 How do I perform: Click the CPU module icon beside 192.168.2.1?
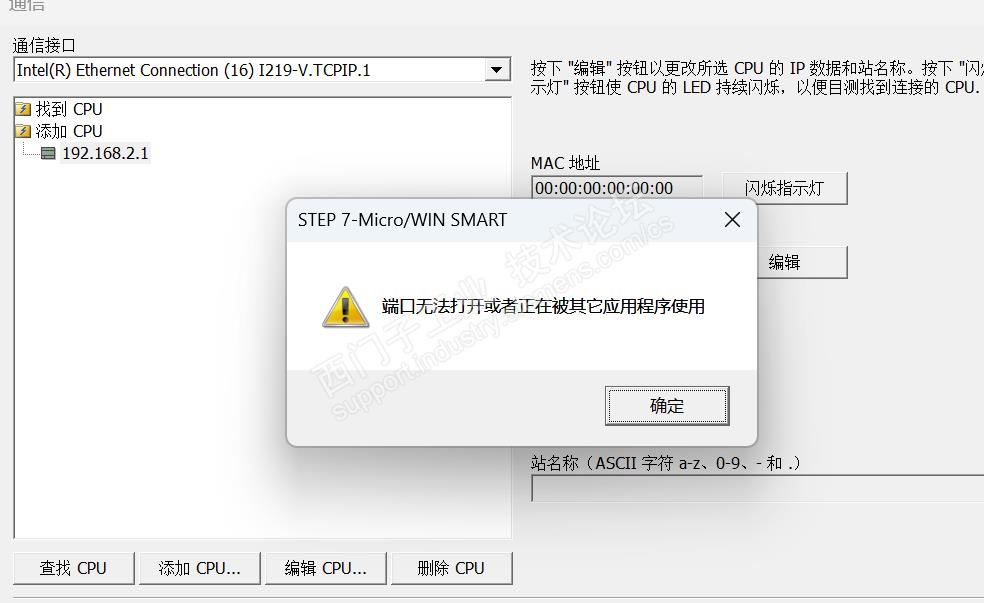pos(48,153)
